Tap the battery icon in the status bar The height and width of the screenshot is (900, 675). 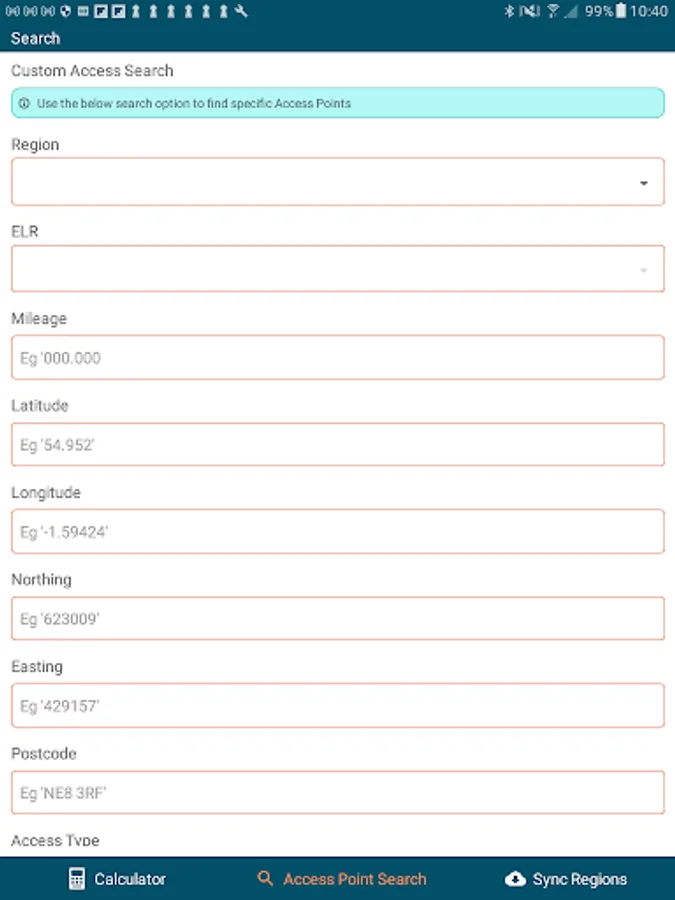(x=622, y=12)
